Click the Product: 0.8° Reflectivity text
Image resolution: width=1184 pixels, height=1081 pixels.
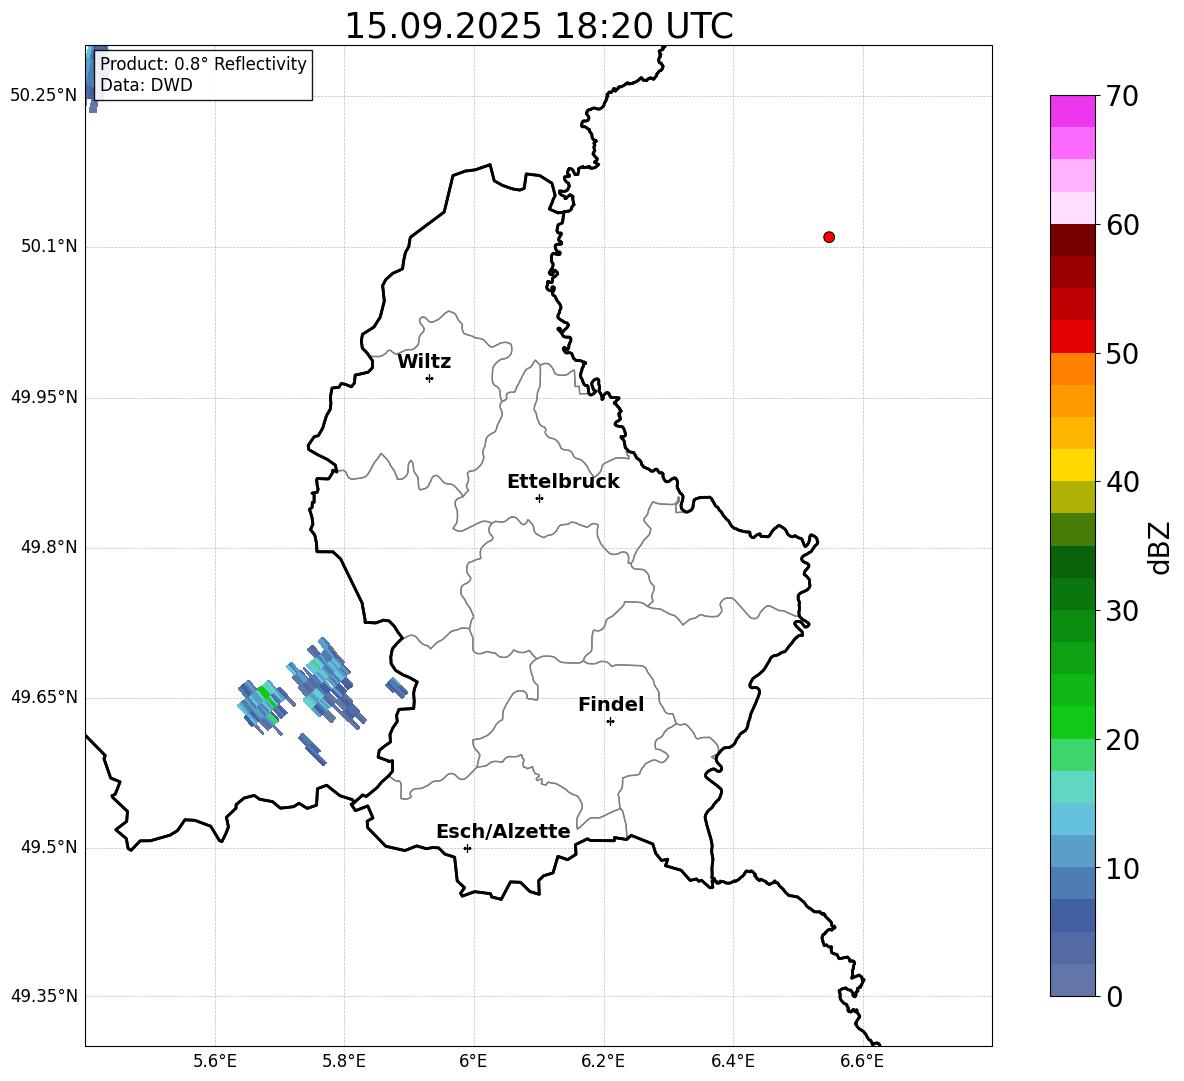coord(203,63)
